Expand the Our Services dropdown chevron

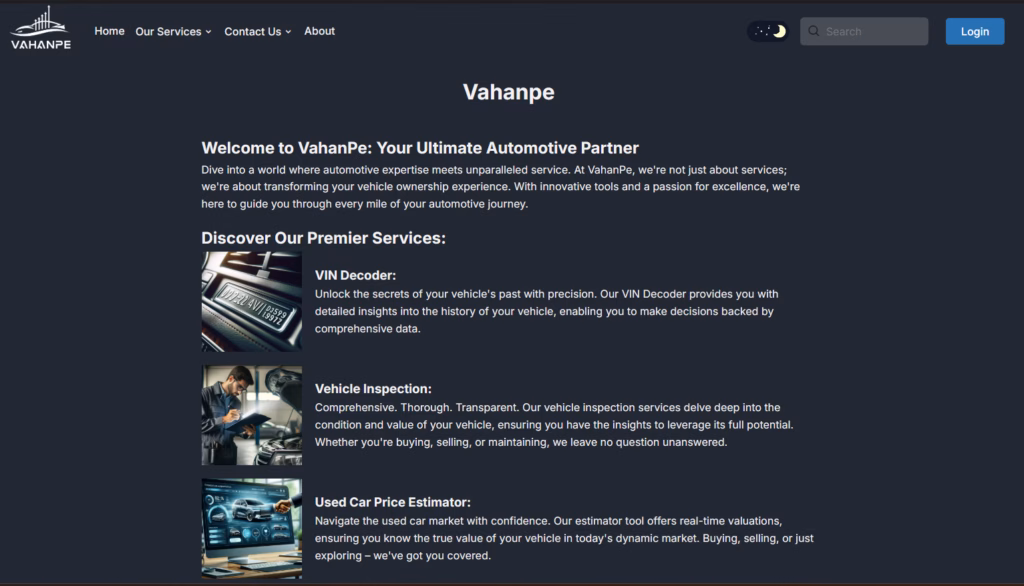coord(208,31)
